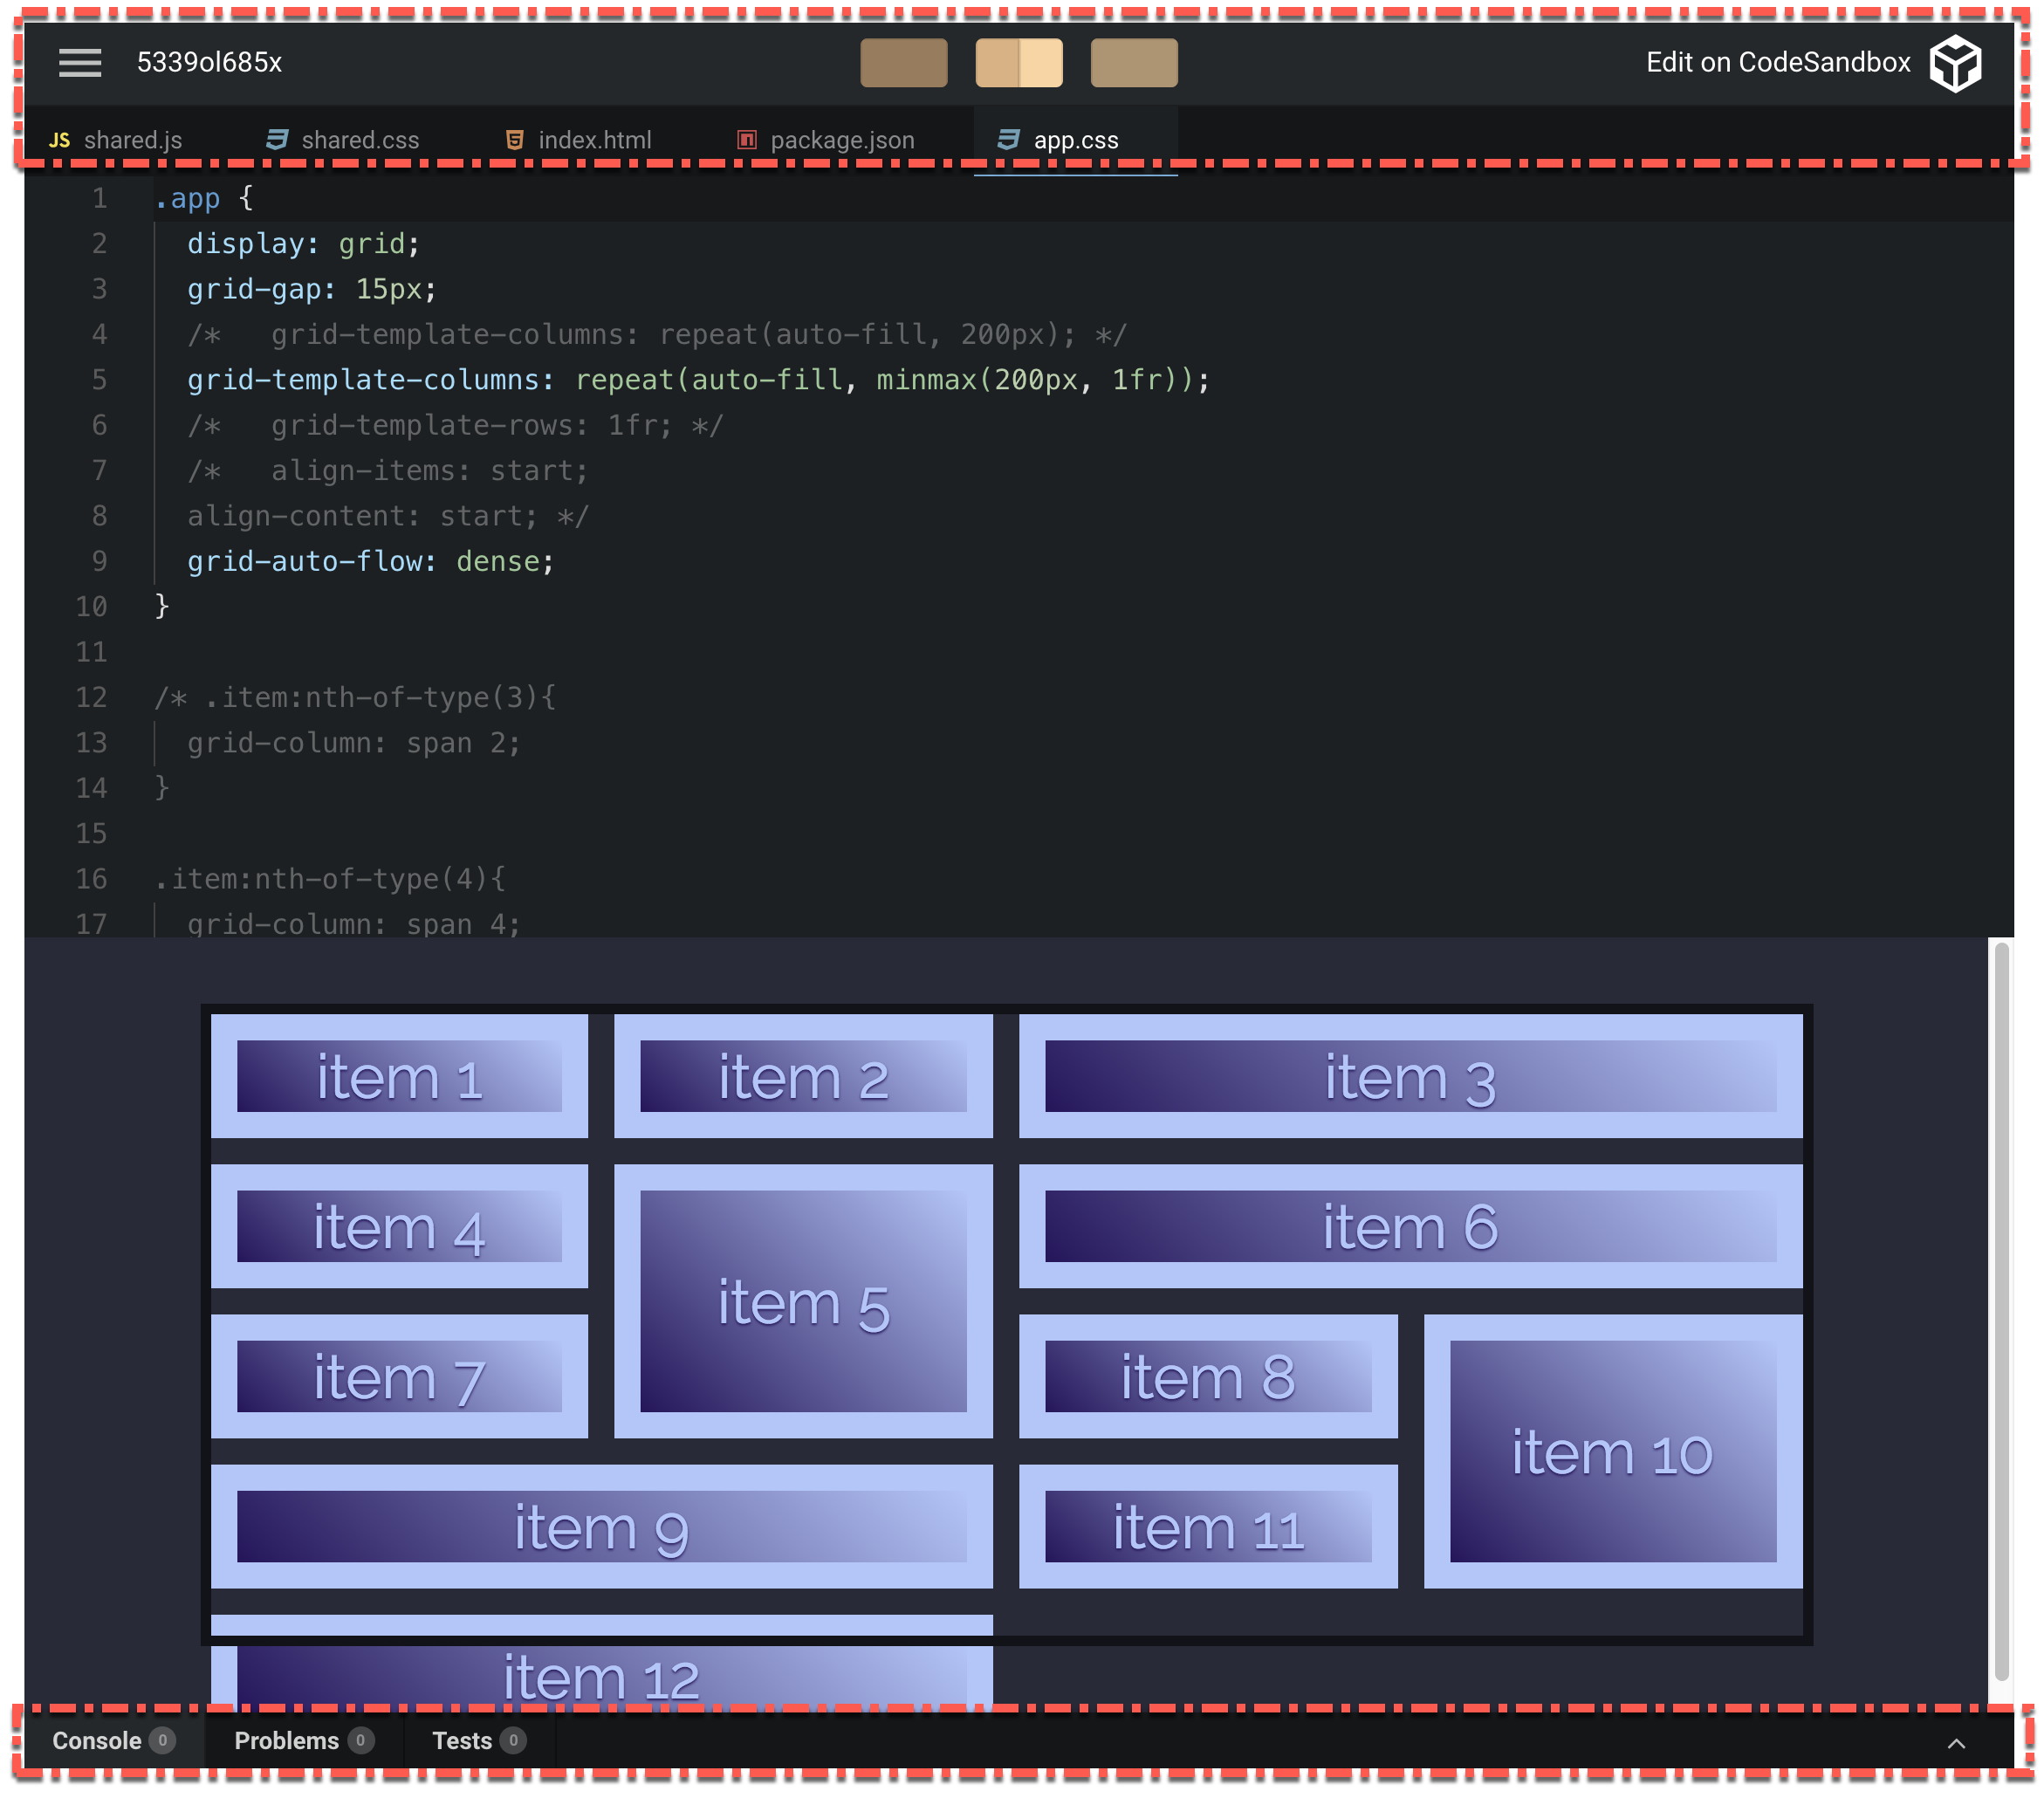
Task: Click the 'item 10' box in preview
Action: (x=1613, y=1451)
